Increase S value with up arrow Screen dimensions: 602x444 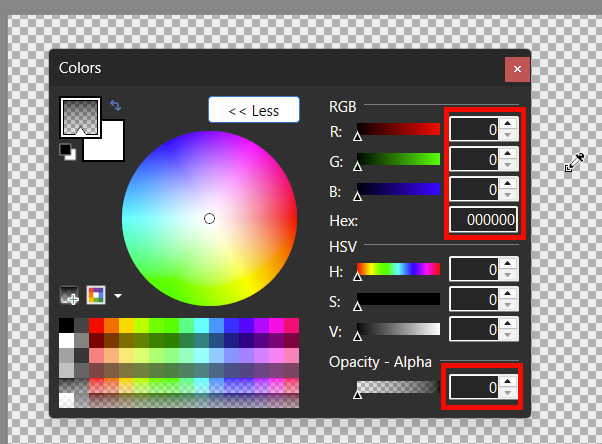(x=508, y=293)
